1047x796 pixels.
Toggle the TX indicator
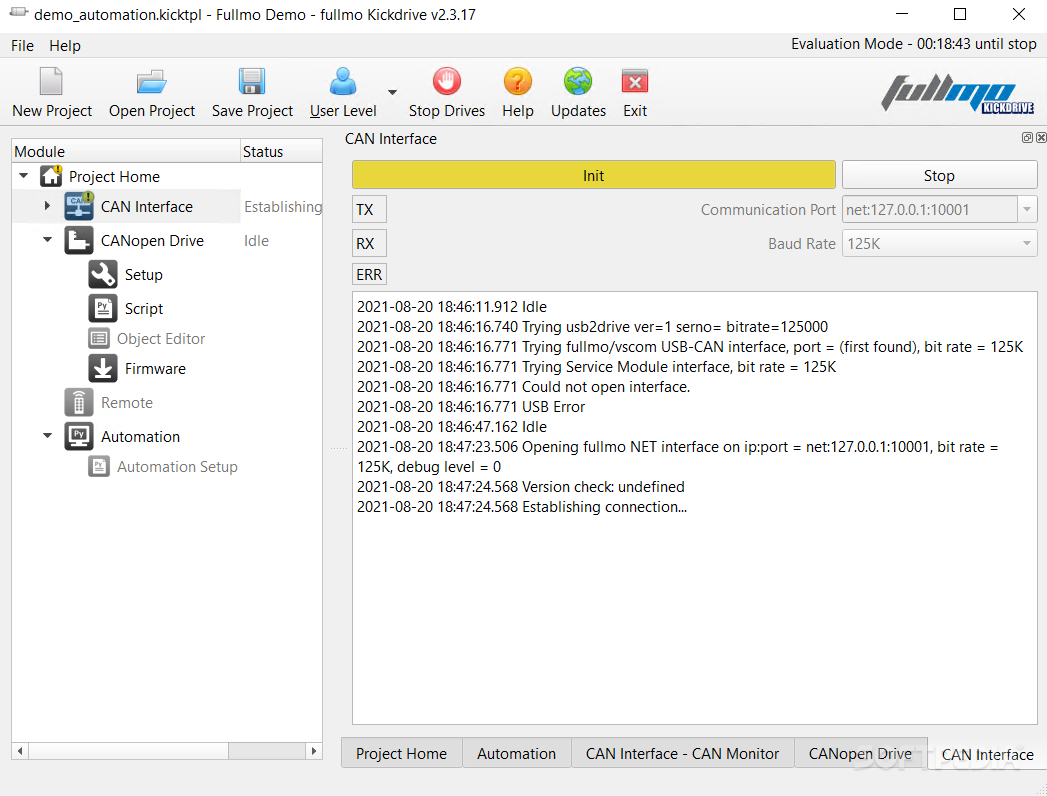point(369,210)
